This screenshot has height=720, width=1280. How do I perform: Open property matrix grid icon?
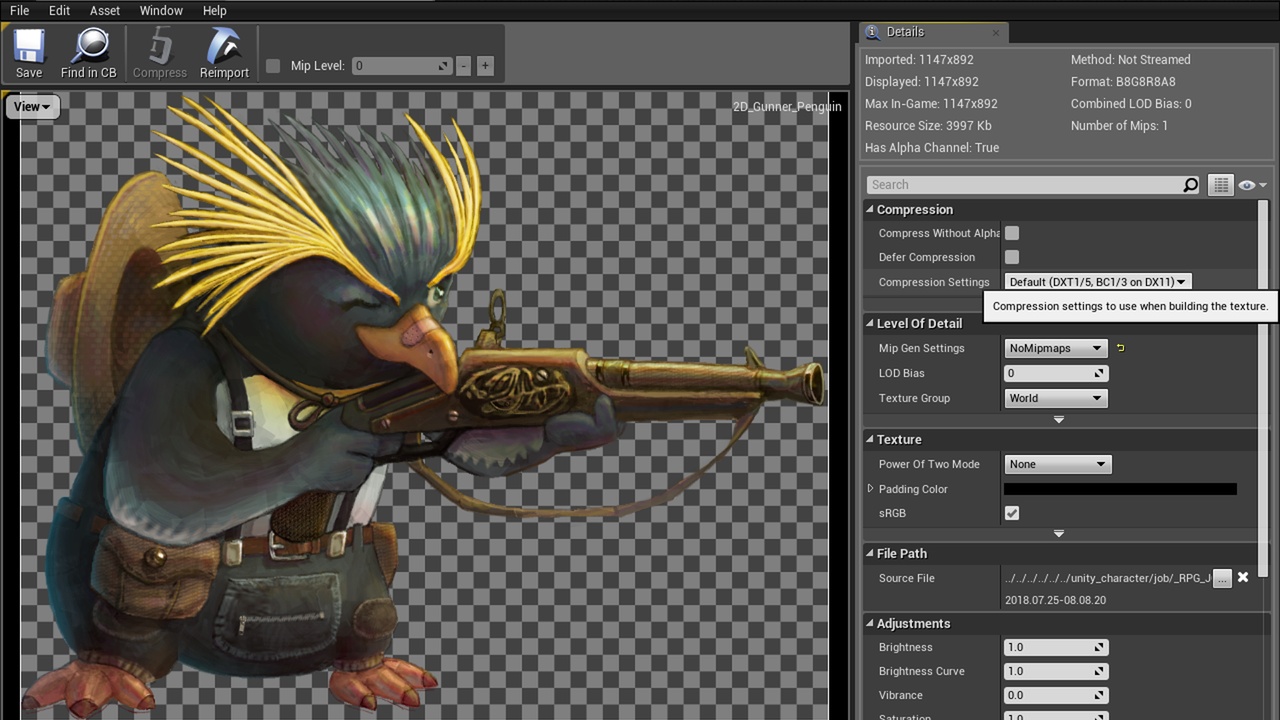click(x=1219, y=185)
